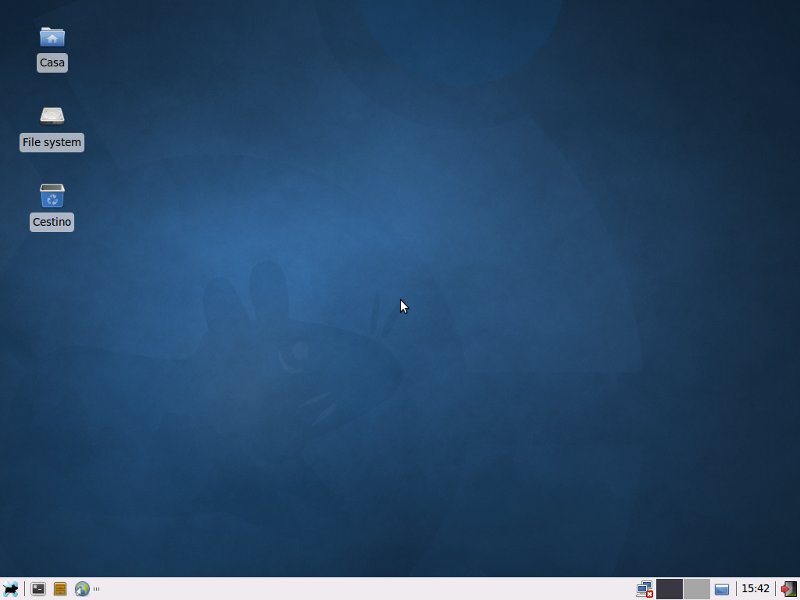The height and width of the screenshot is (600, 800).
Task: Launch the terminal emulator from the panel
Action: click(x=38, y=589)
